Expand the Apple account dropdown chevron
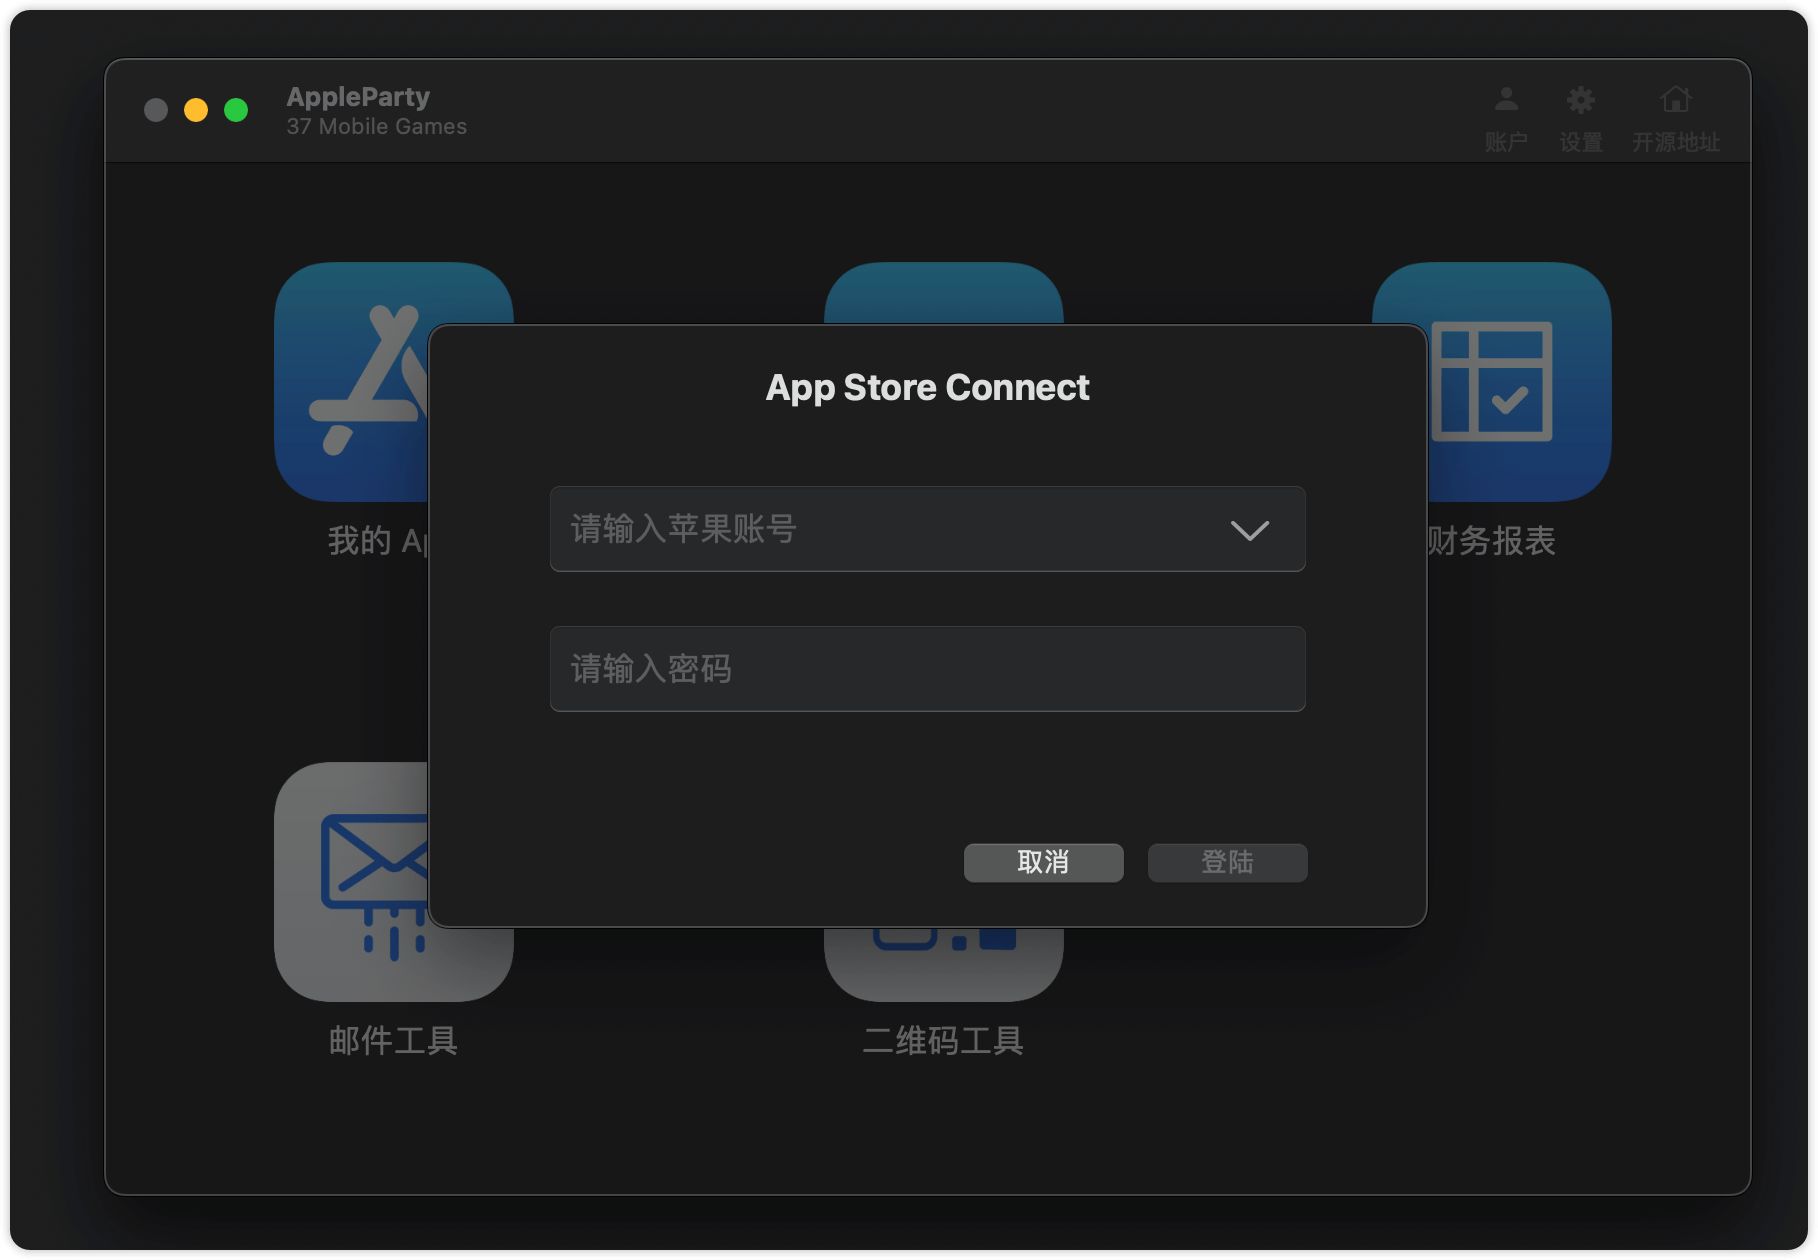 point(1249,529)
